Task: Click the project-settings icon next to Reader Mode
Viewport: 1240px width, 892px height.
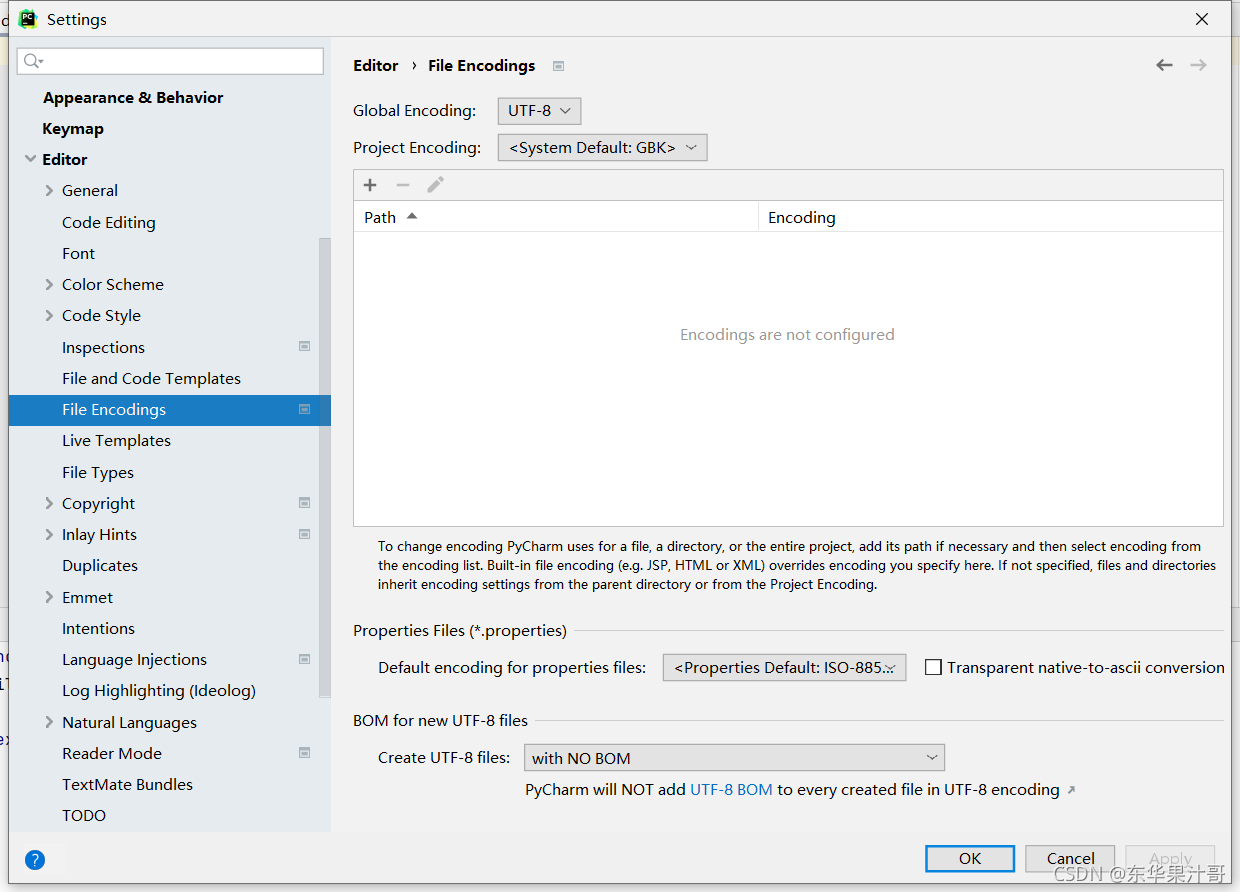Action: point(305,752)
